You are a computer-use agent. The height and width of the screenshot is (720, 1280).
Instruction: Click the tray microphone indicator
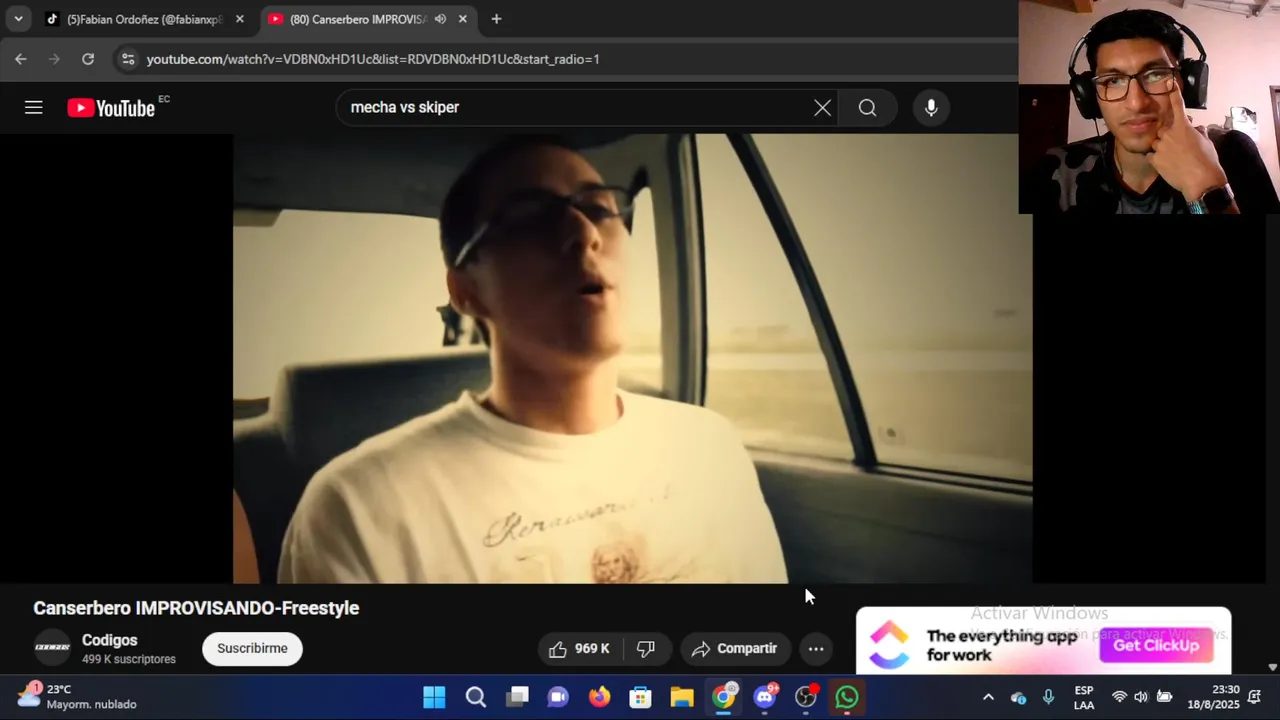pyautogui.click(x=1048, y=697)
